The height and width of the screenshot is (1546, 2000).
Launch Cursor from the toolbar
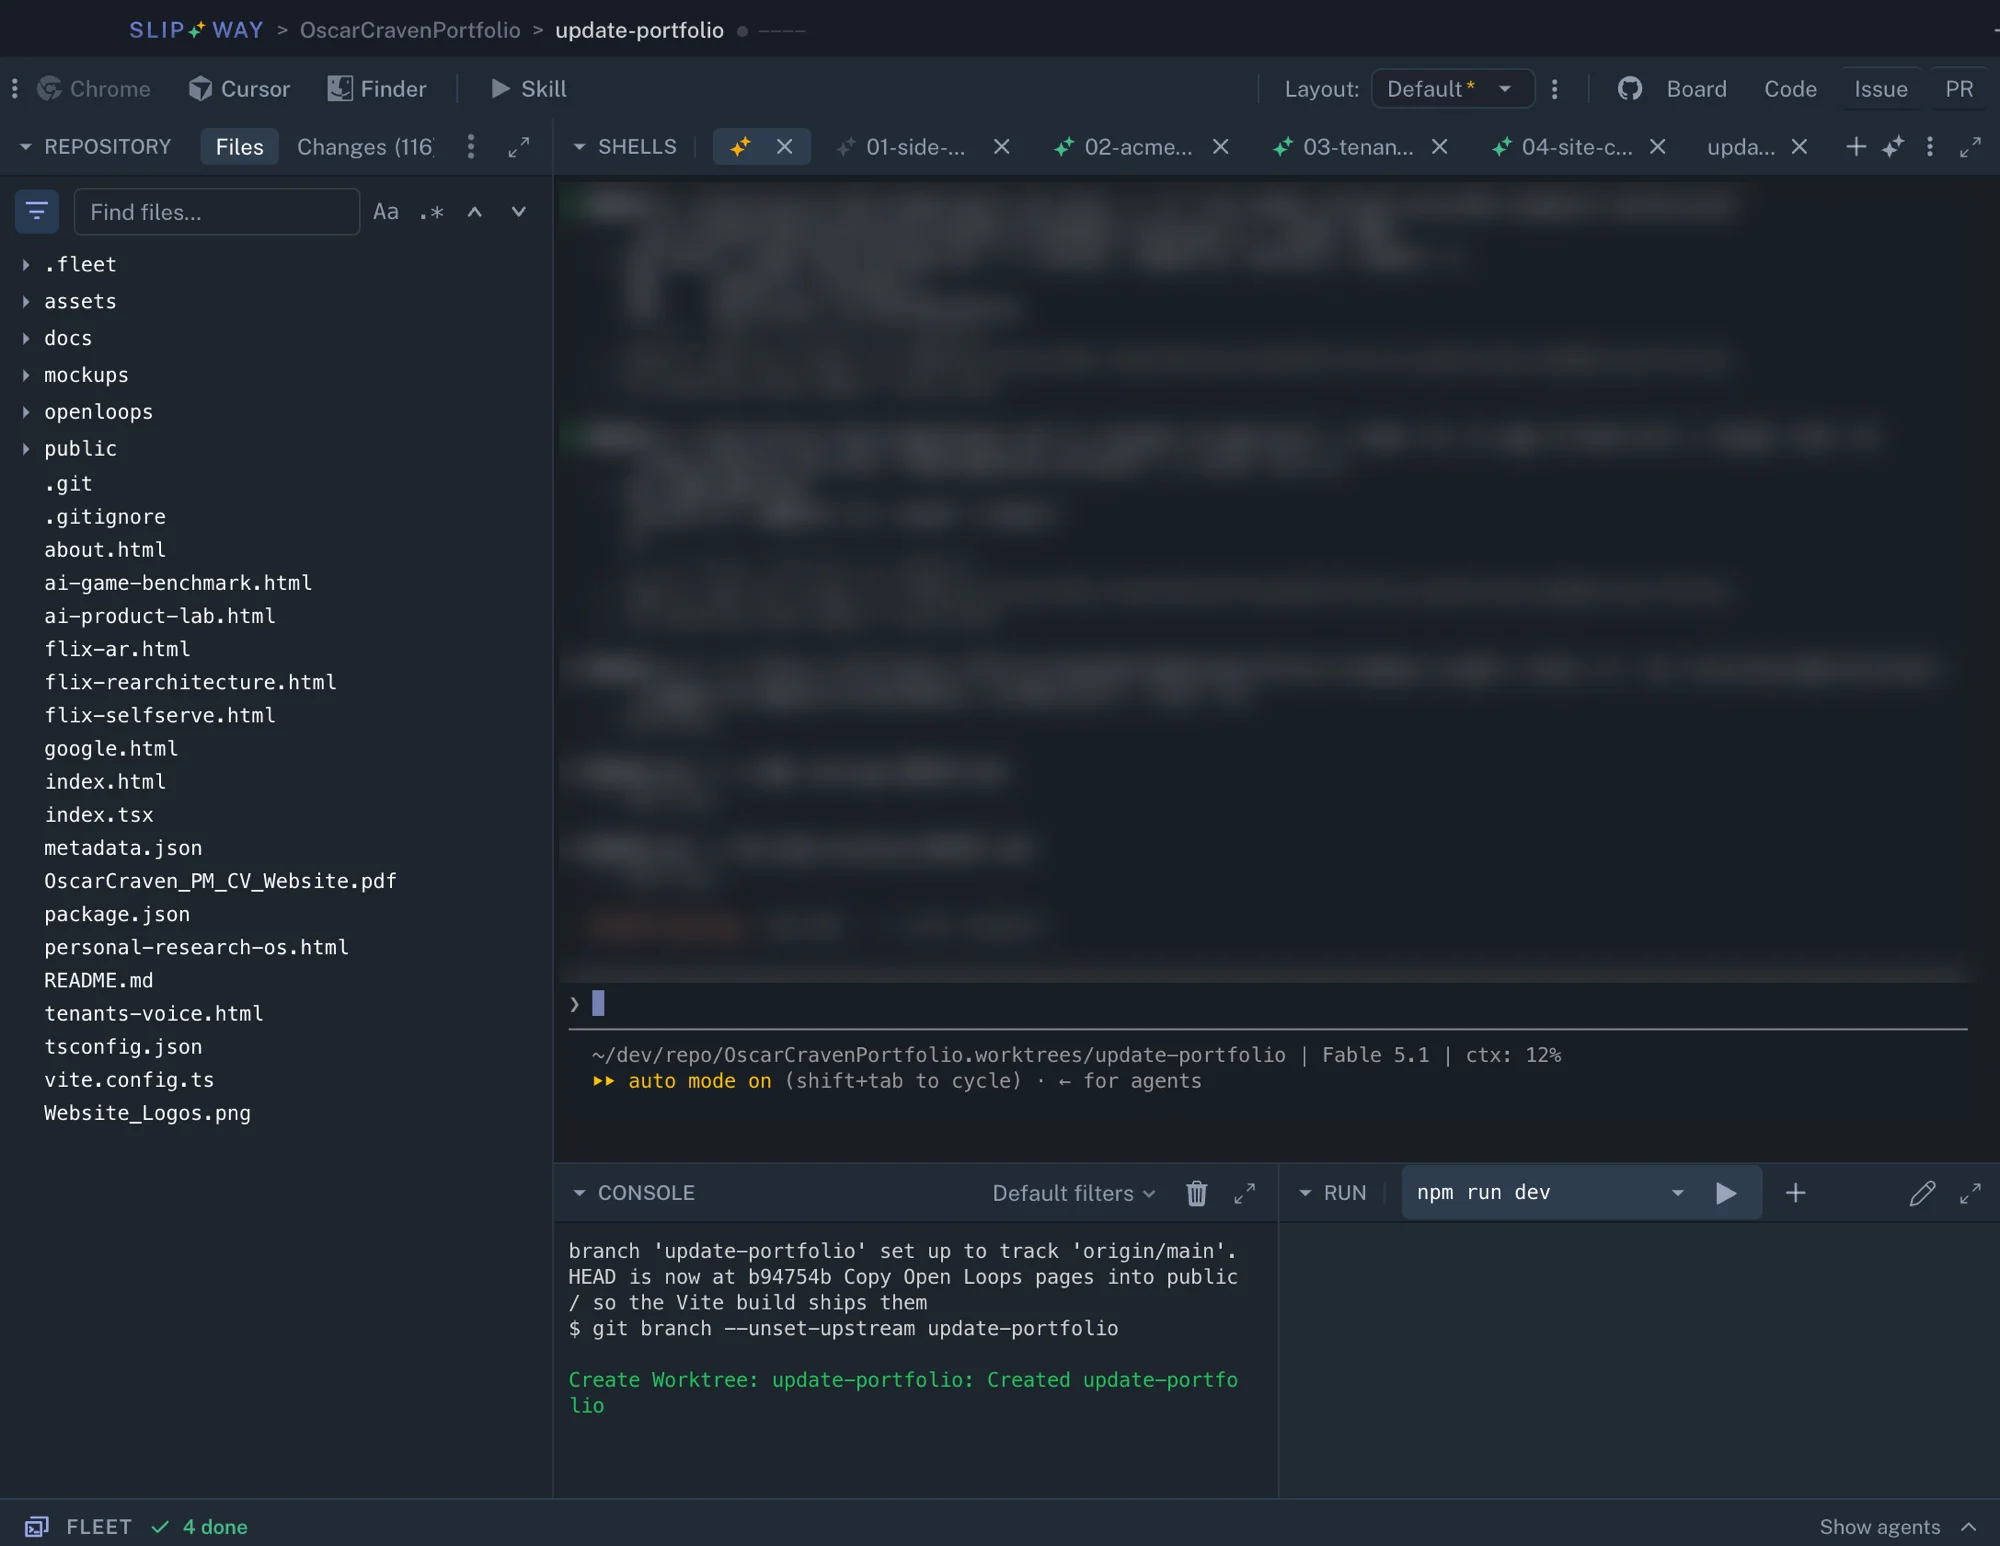239,89
